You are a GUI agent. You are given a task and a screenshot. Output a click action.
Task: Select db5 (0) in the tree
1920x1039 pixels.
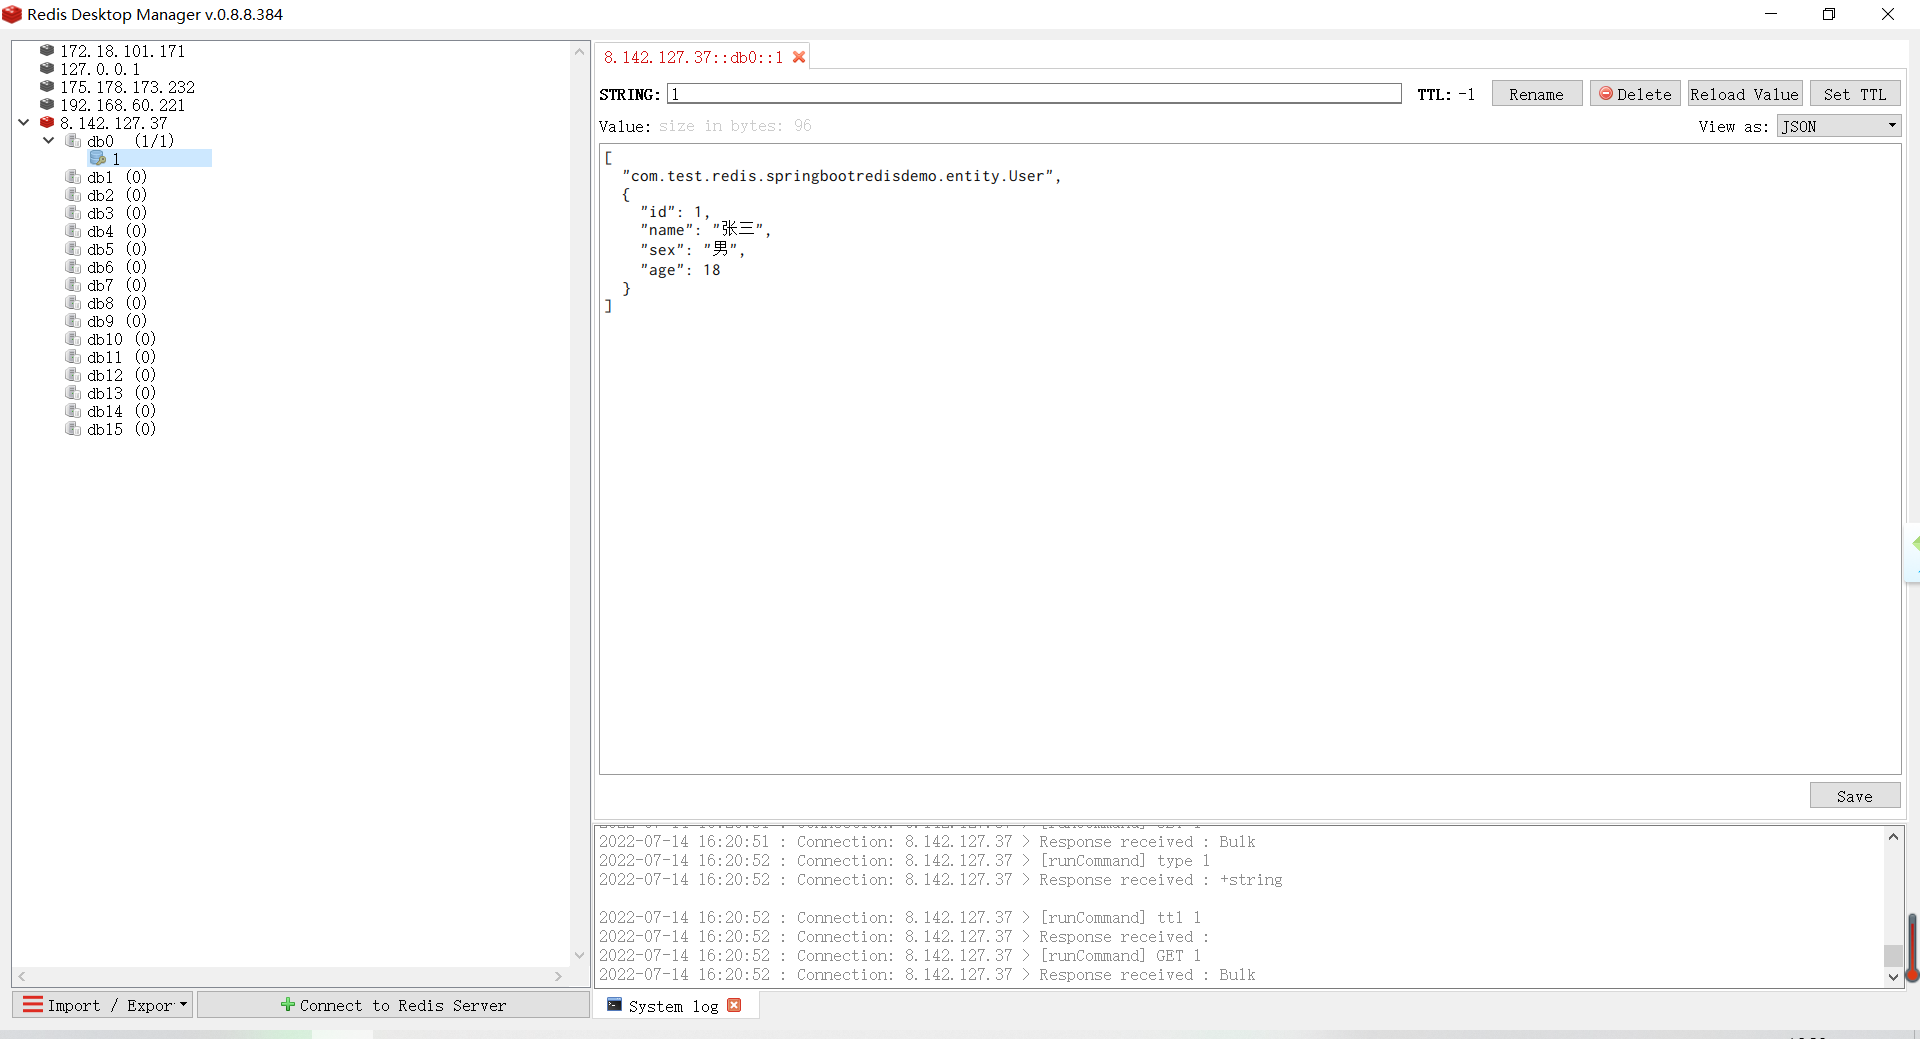tap(117, 249)
